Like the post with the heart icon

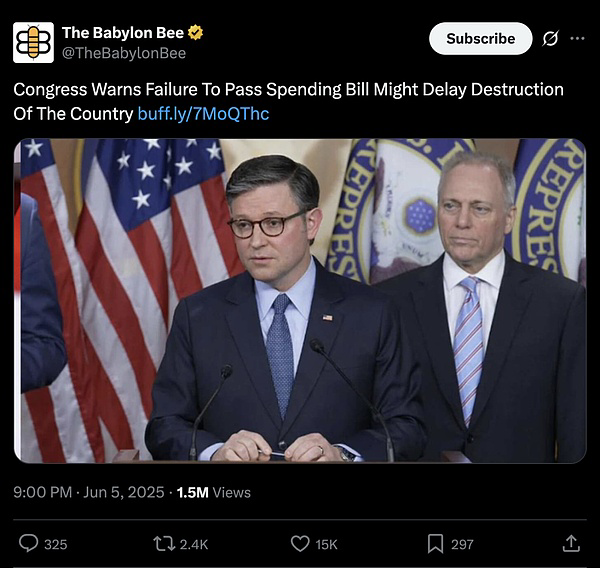(300, 544)
